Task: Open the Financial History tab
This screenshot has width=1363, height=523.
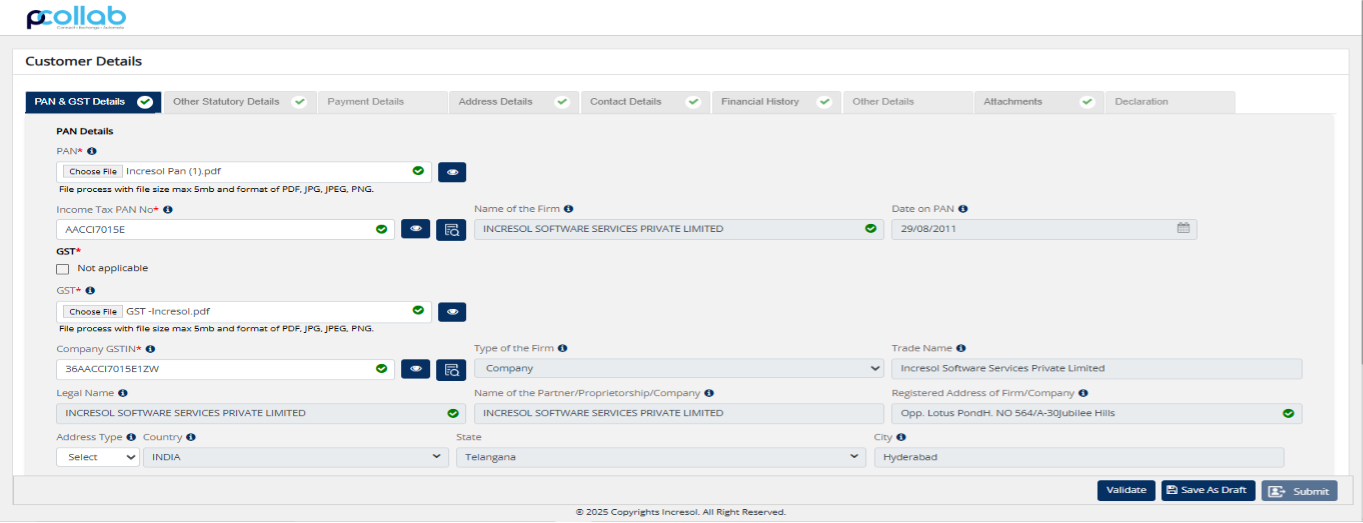Action: coord(775,102)
